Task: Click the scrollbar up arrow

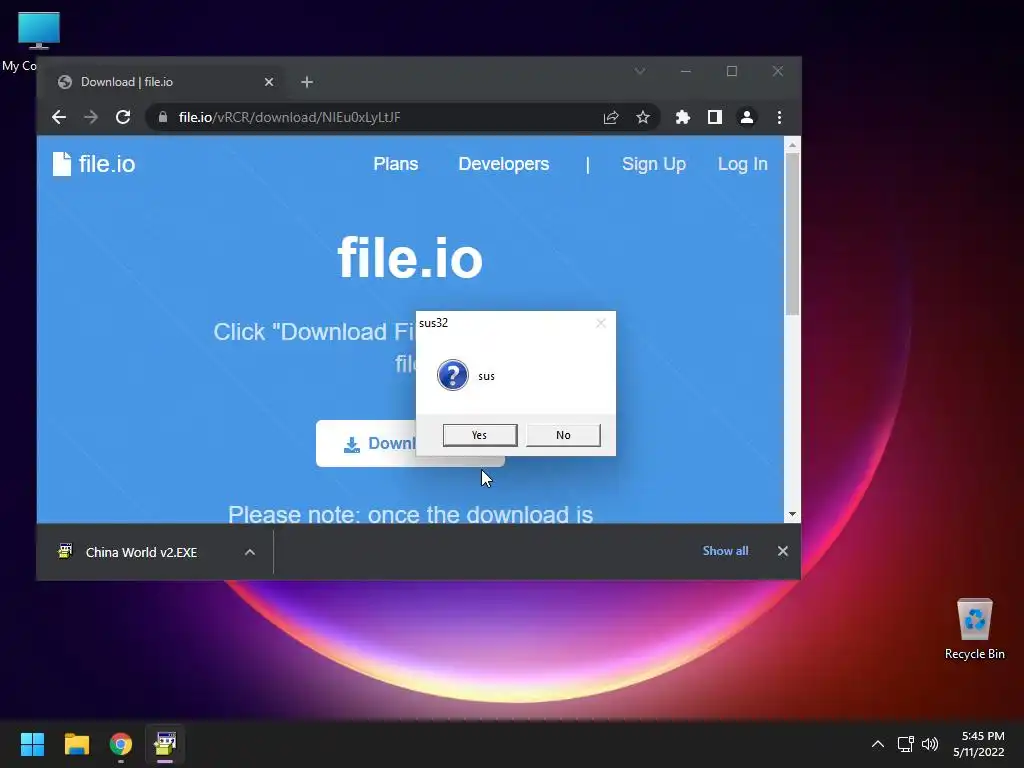Action: 792,145
